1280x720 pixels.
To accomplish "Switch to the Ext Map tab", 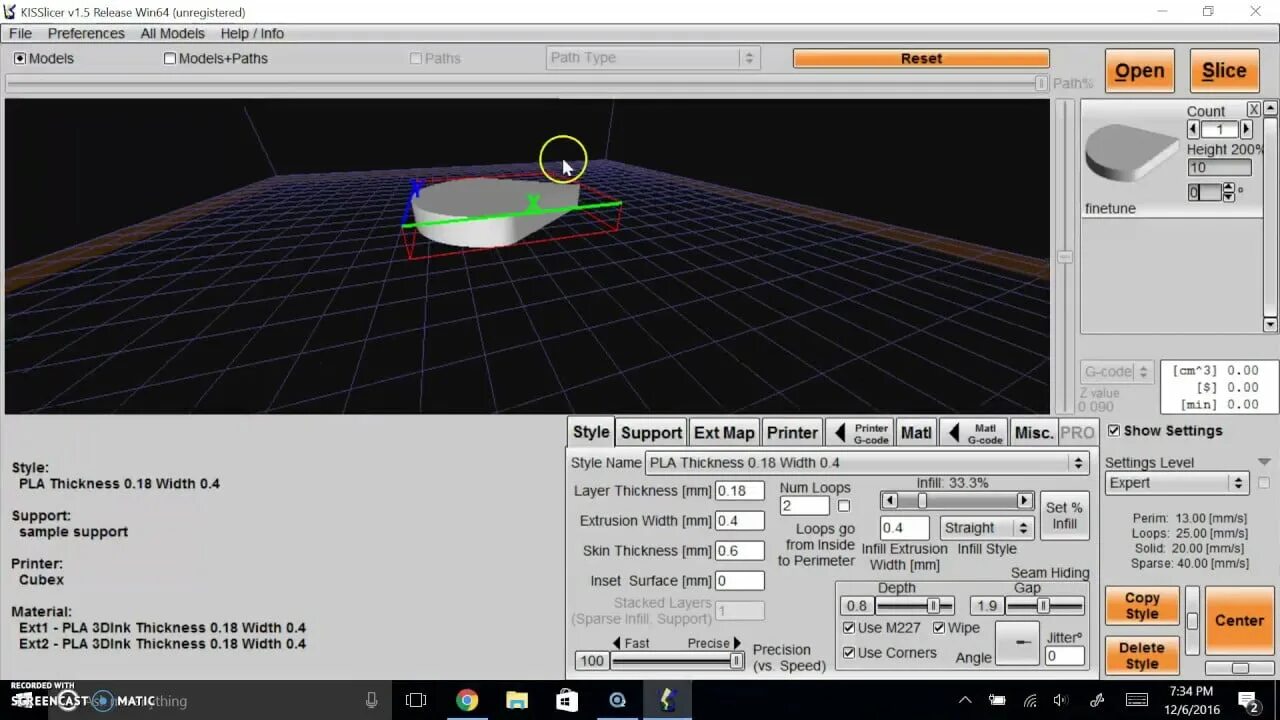I will coord(724,433).
